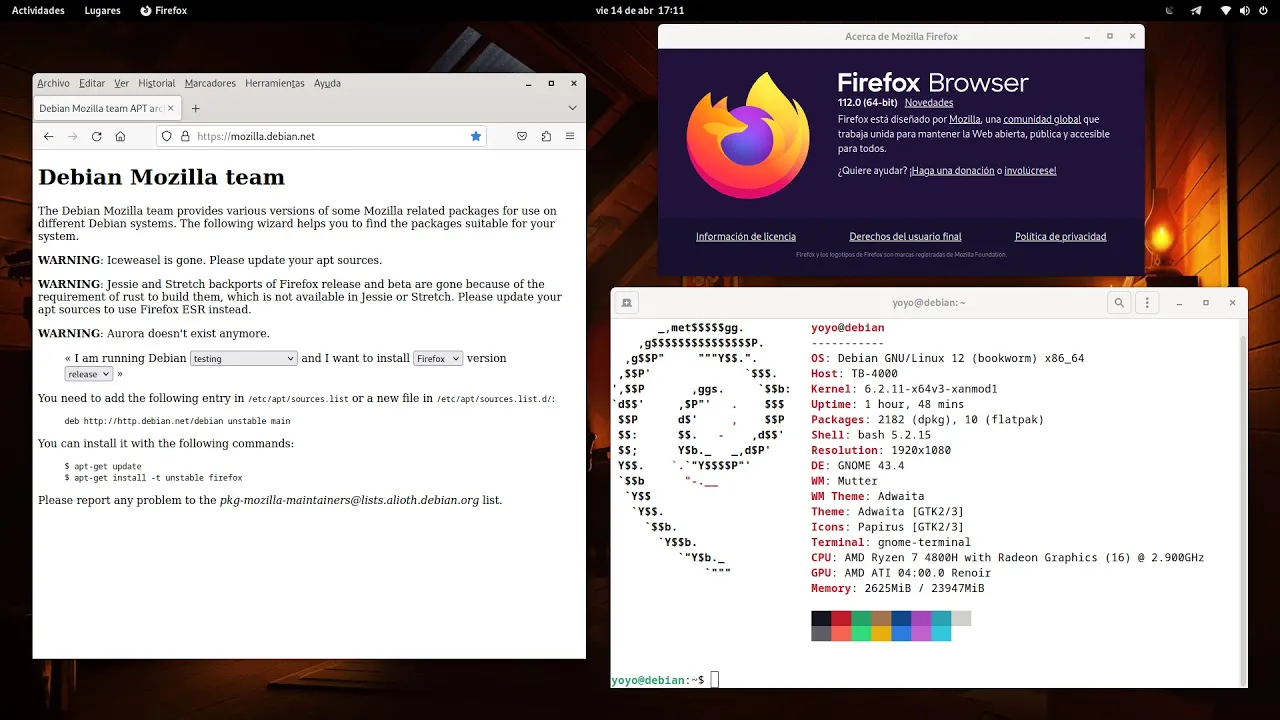The image size is (1280, 720).
Task: Click the comunidad global link
Action: [x=1042, y=119]
